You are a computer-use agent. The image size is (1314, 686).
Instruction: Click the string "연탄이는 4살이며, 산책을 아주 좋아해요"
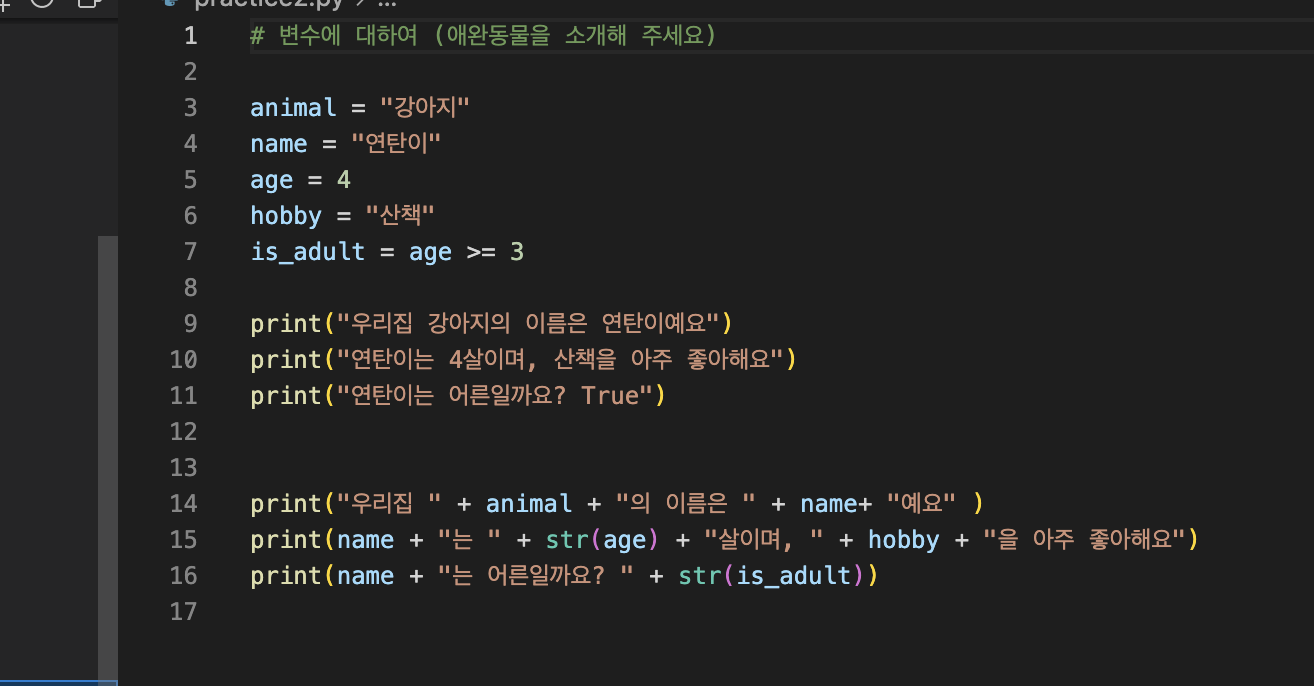point(560,360)
